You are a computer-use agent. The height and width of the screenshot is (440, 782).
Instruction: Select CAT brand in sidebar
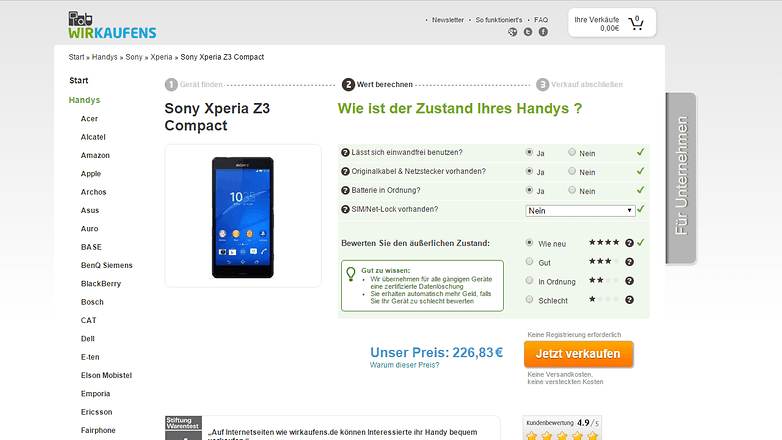89,321
